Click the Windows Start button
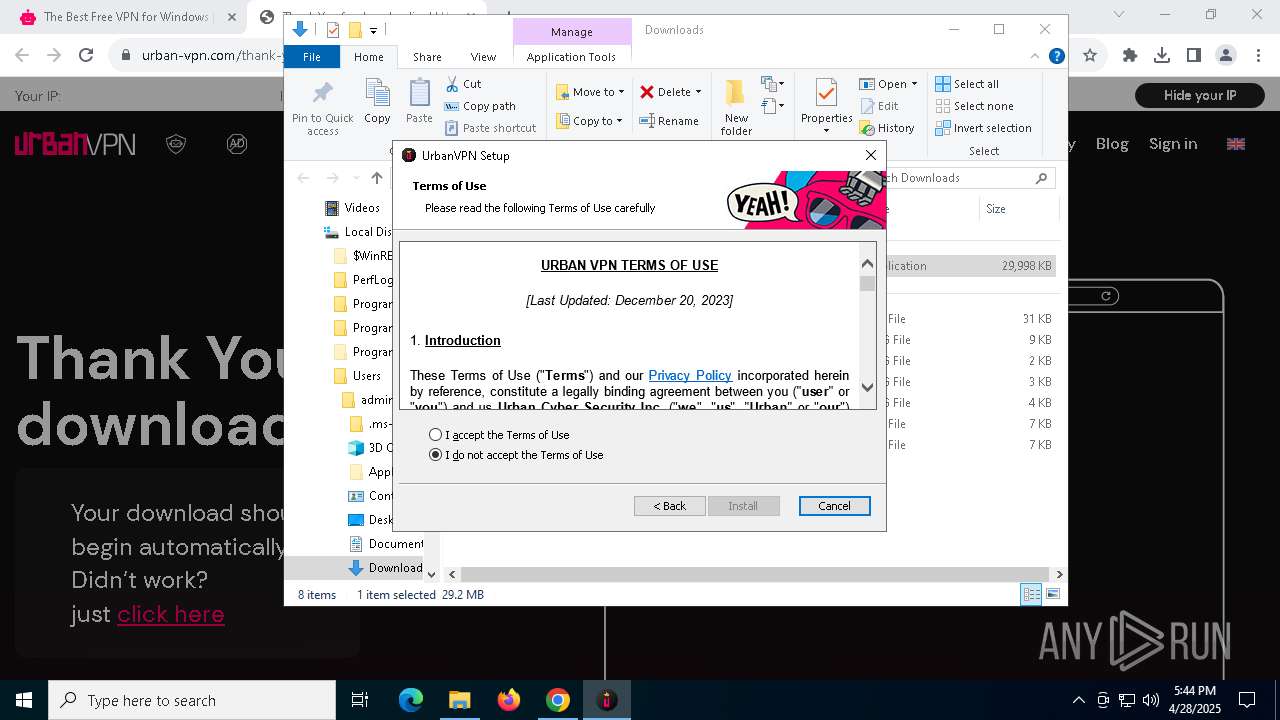Viewport: 1280px width, 720px height. click(x=24, y=700)
